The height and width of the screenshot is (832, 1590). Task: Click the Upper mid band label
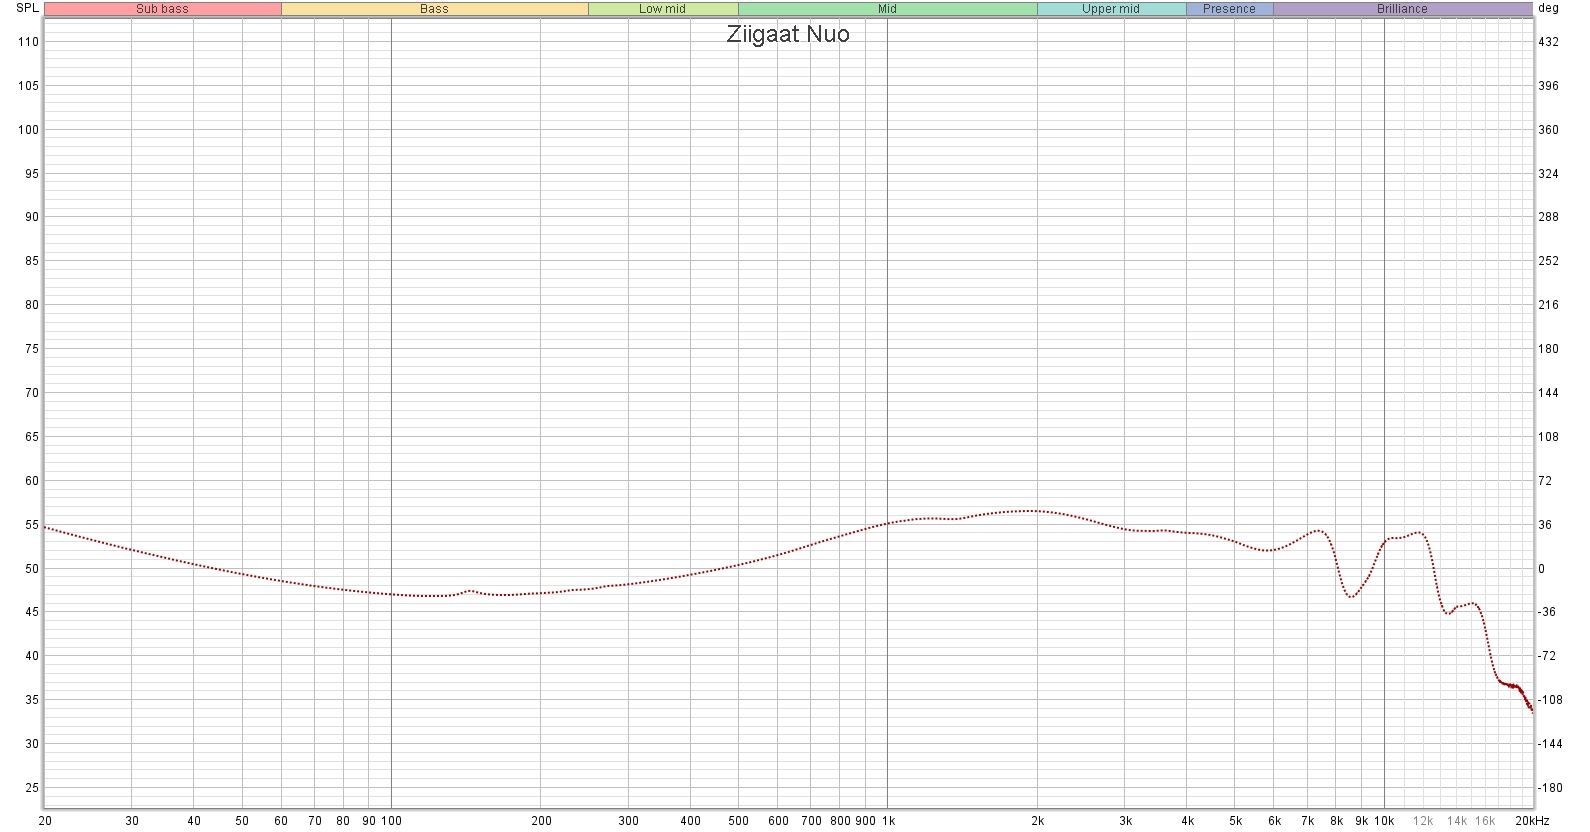(1111, 9)
